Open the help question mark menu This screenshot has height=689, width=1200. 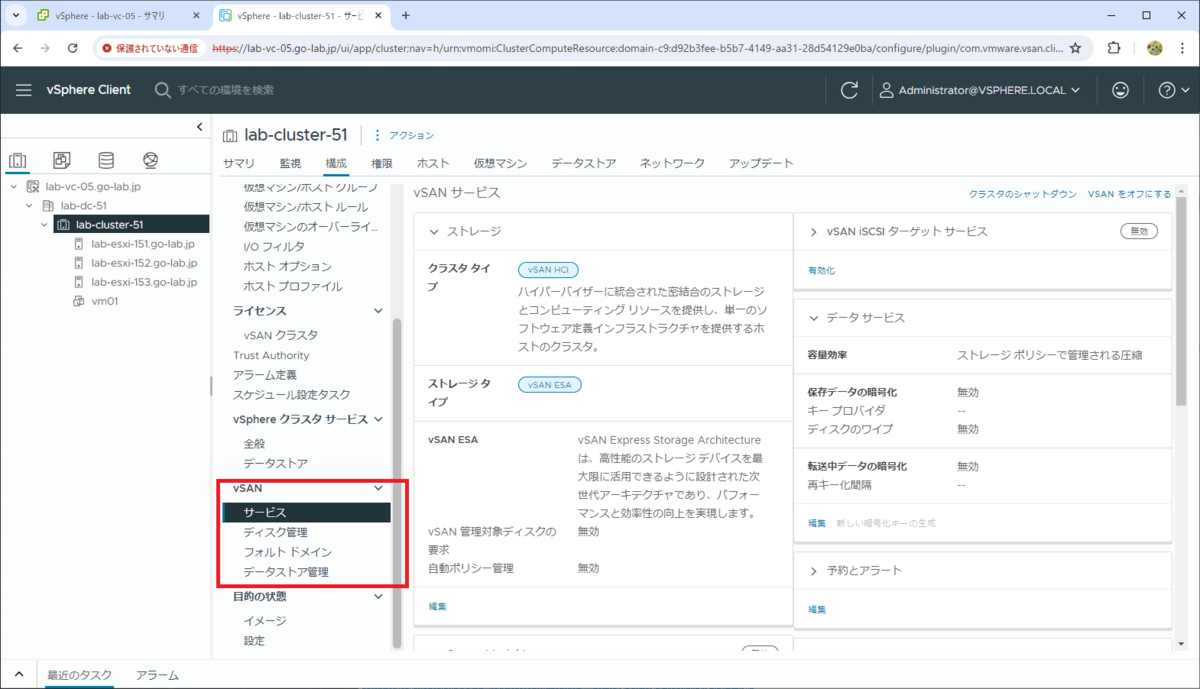pos(1172,90)
